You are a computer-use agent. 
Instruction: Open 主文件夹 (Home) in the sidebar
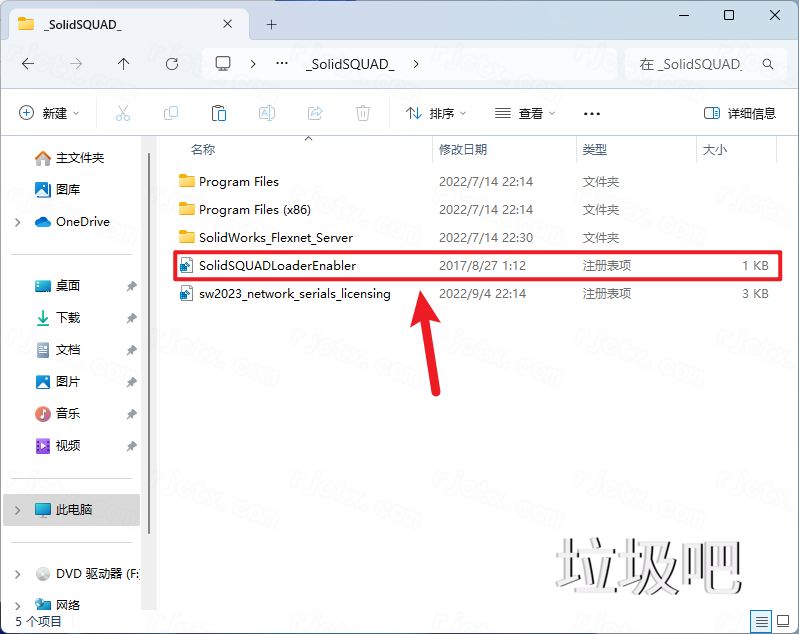(69, 158)
